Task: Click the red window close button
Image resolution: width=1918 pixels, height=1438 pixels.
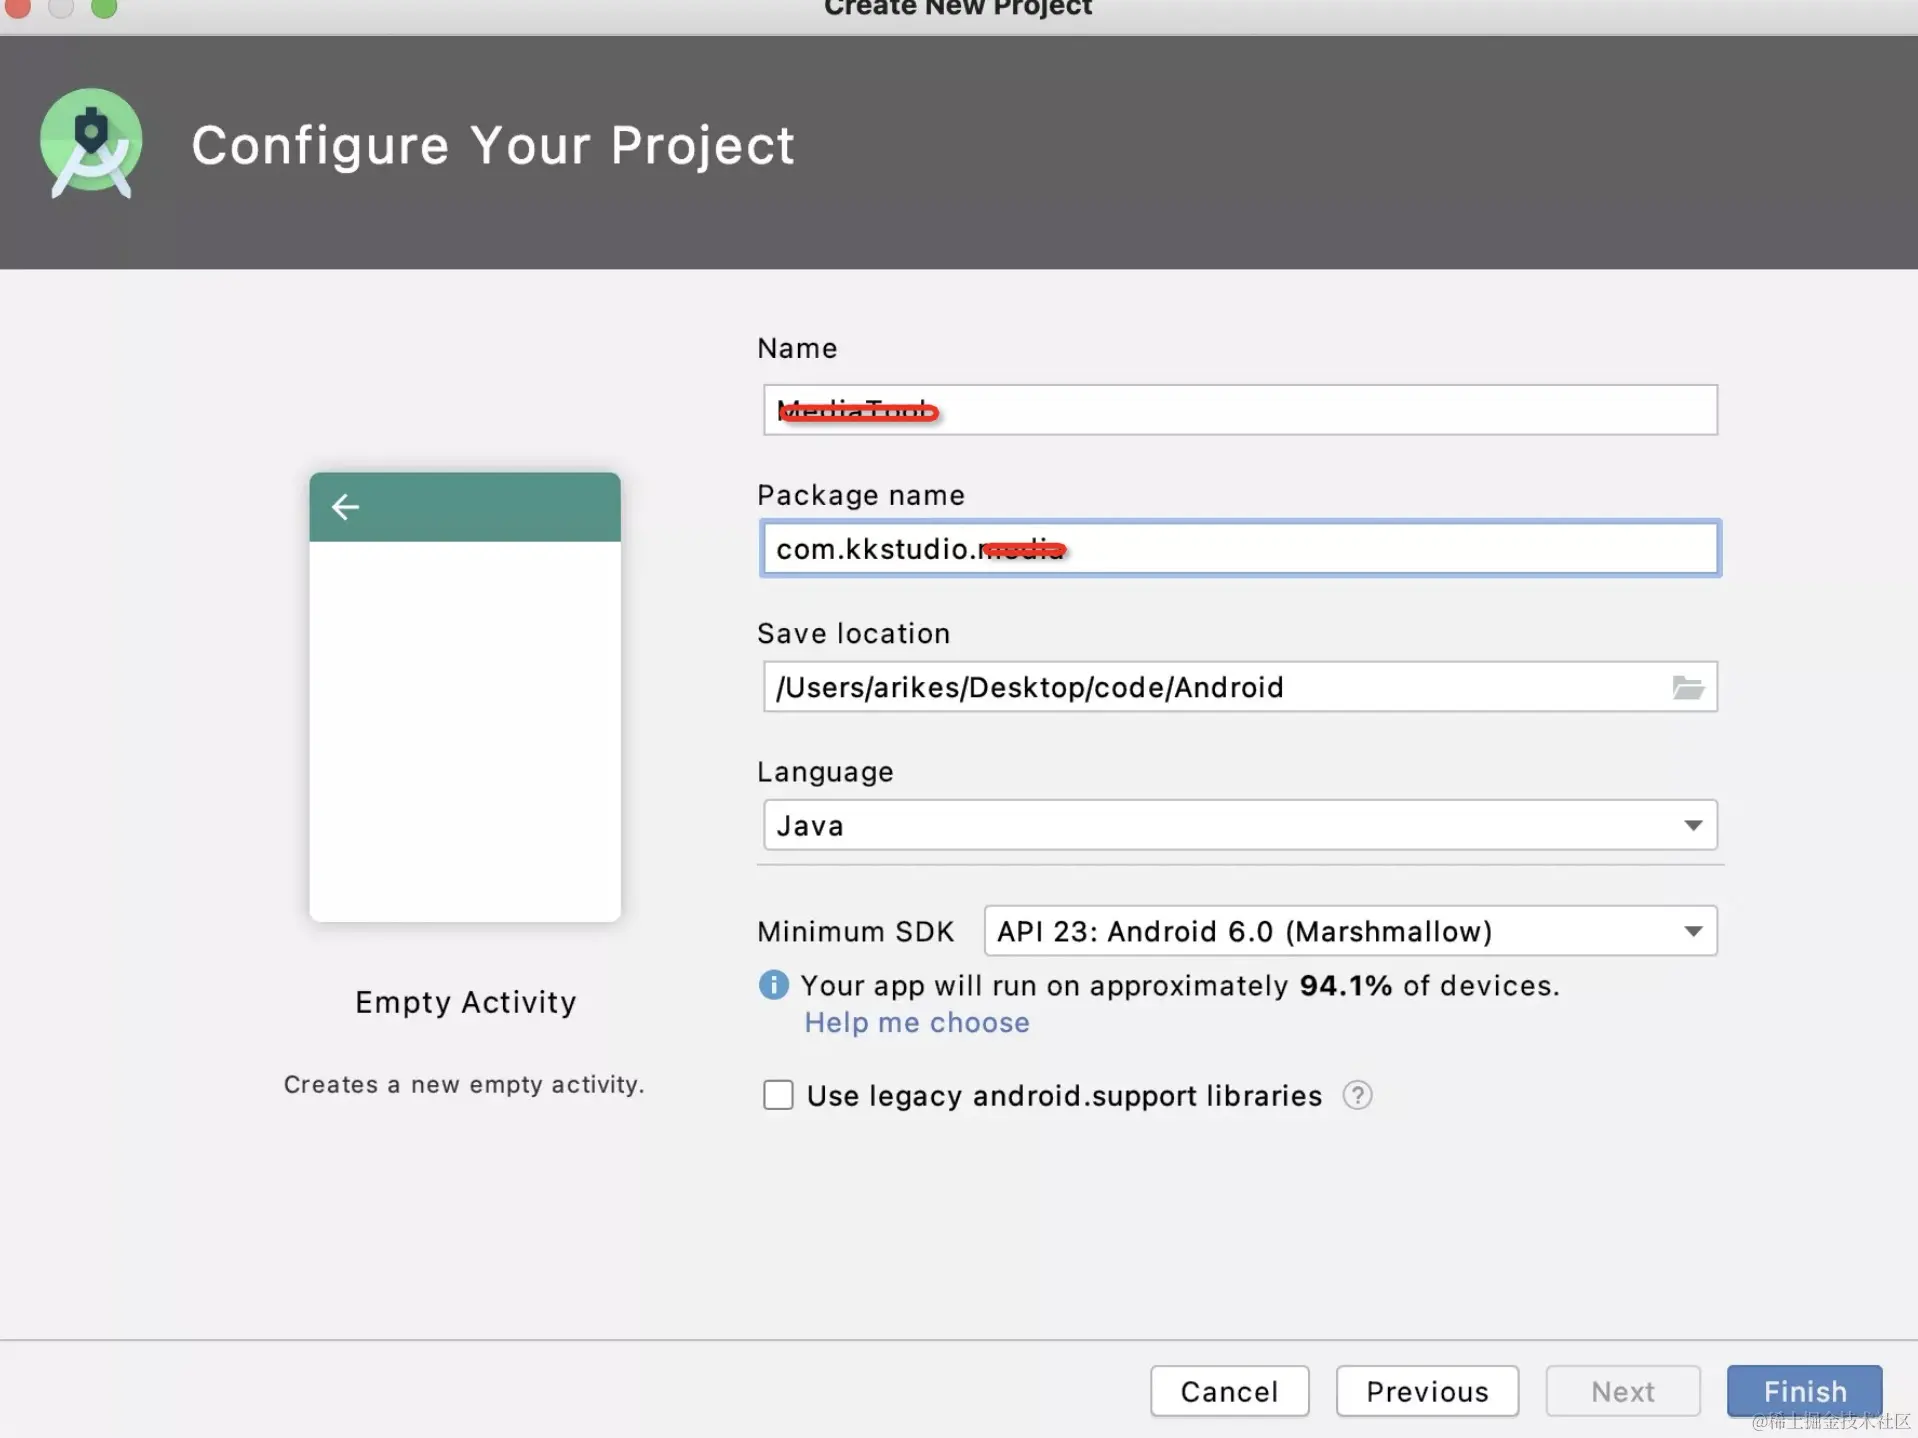Action: click(18, 8)
